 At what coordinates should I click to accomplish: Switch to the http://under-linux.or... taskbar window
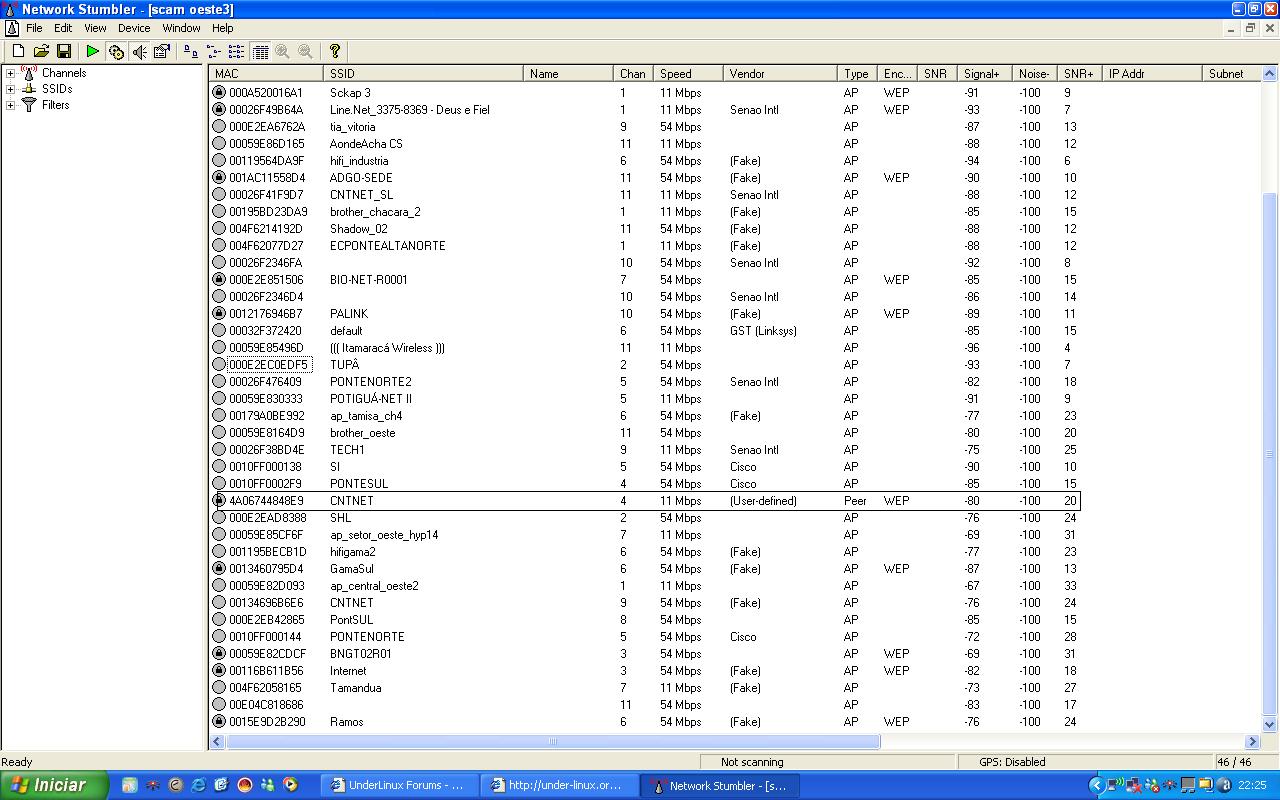coord(558,786)
